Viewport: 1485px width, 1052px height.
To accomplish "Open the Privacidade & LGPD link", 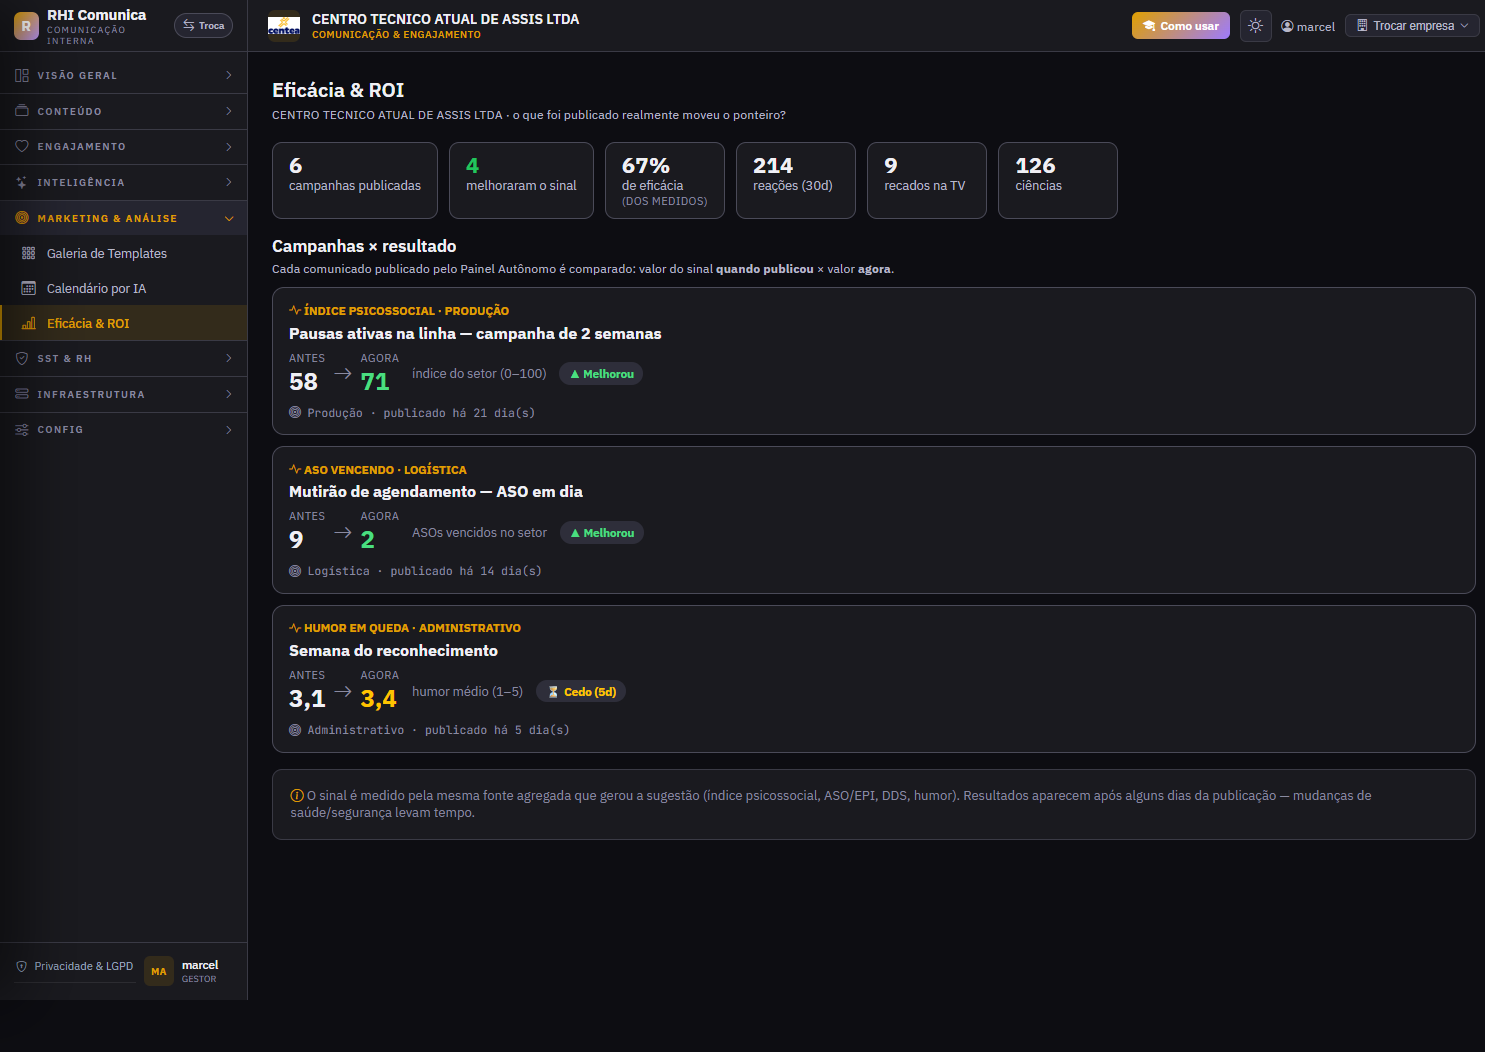I will coord(75,966).
